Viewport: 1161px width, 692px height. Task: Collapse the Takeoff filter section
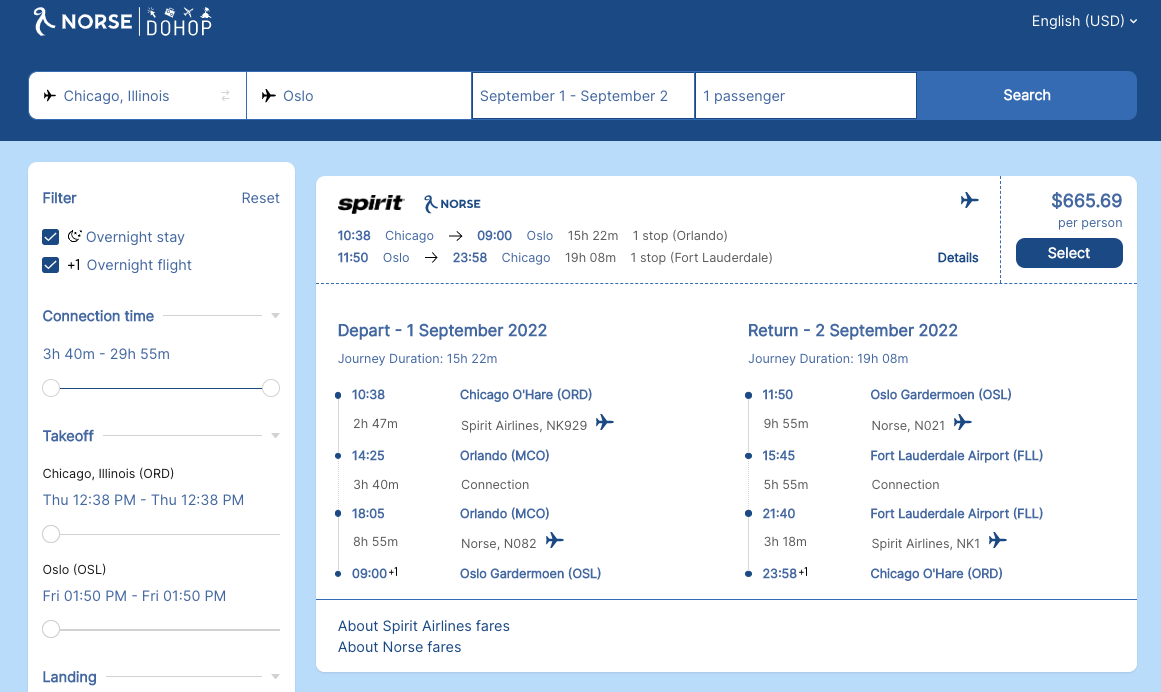[x=275, y=436]
